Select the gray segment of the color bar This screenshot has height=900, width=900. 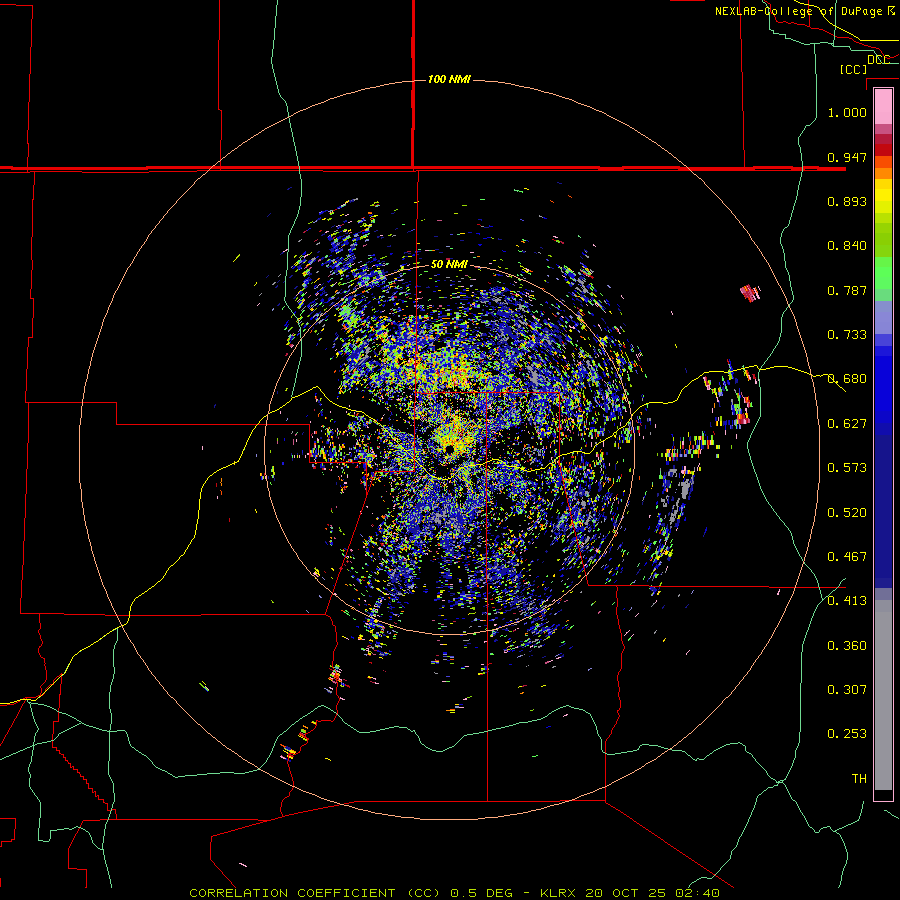[x=883, y=695]
